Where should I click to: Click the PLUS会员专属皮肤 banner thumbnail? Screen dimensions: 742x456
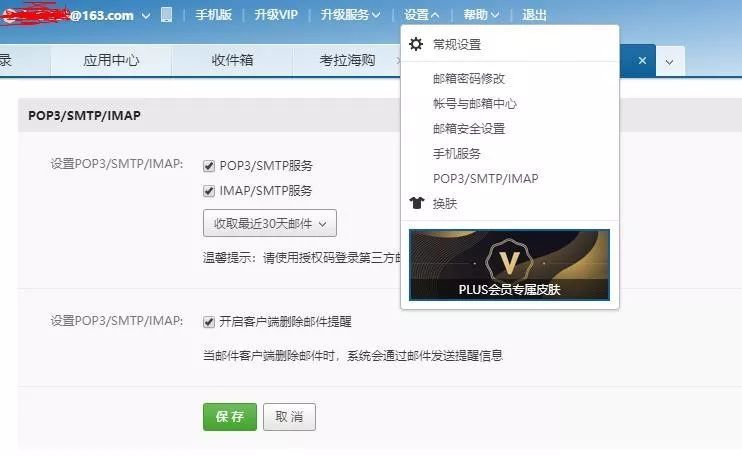(509, 265)
